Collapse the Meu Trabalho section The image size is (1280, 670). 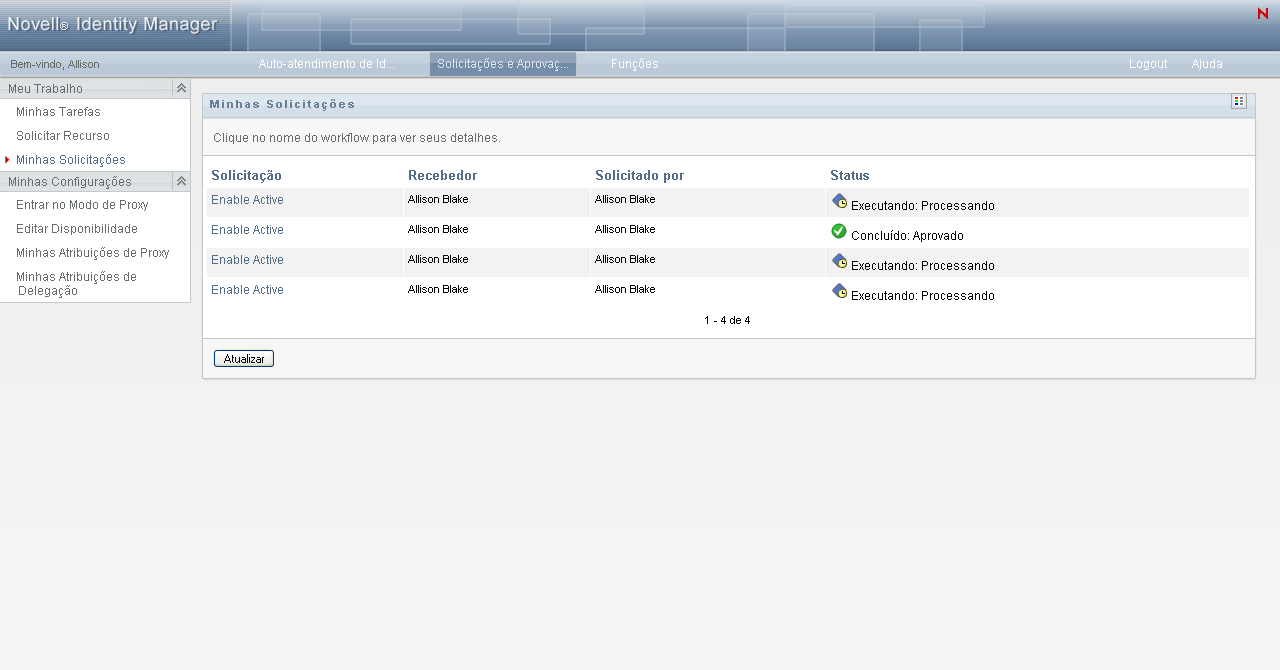[x=181, y=88]
